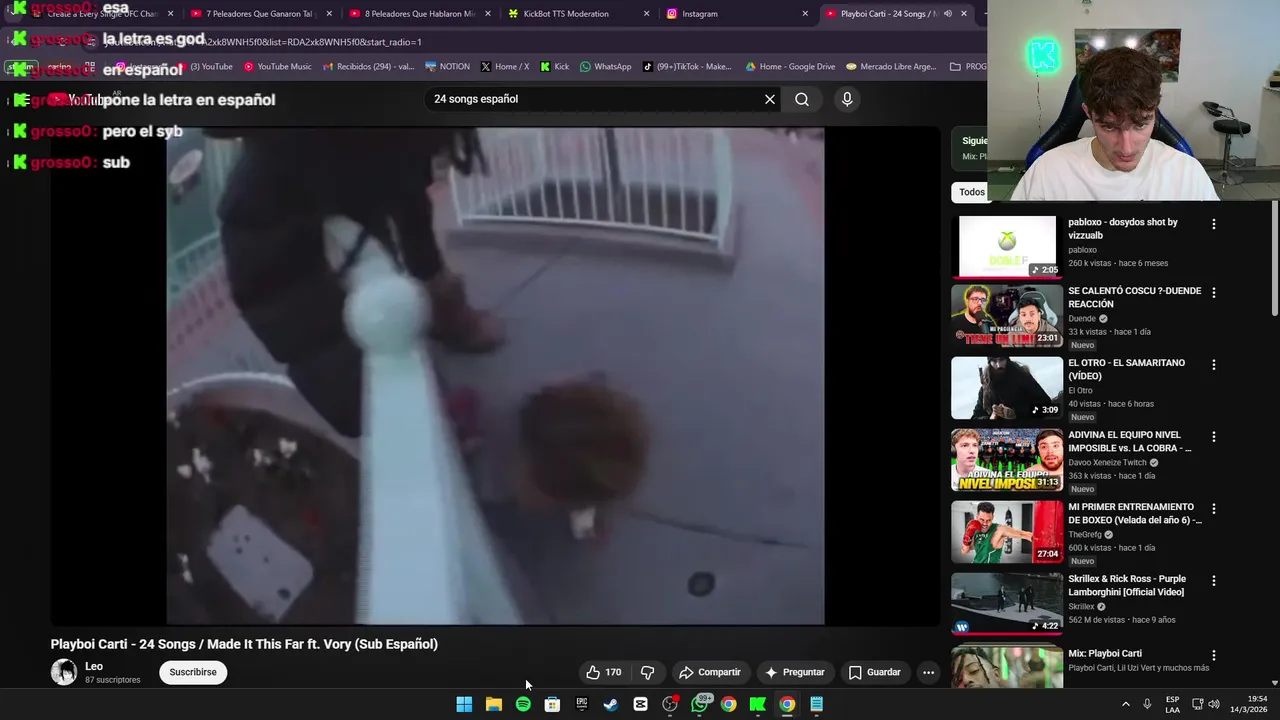The width and height of the screenshot is (1280, 720).
Task: Close the Instagram tab
Action: point(805,14)
